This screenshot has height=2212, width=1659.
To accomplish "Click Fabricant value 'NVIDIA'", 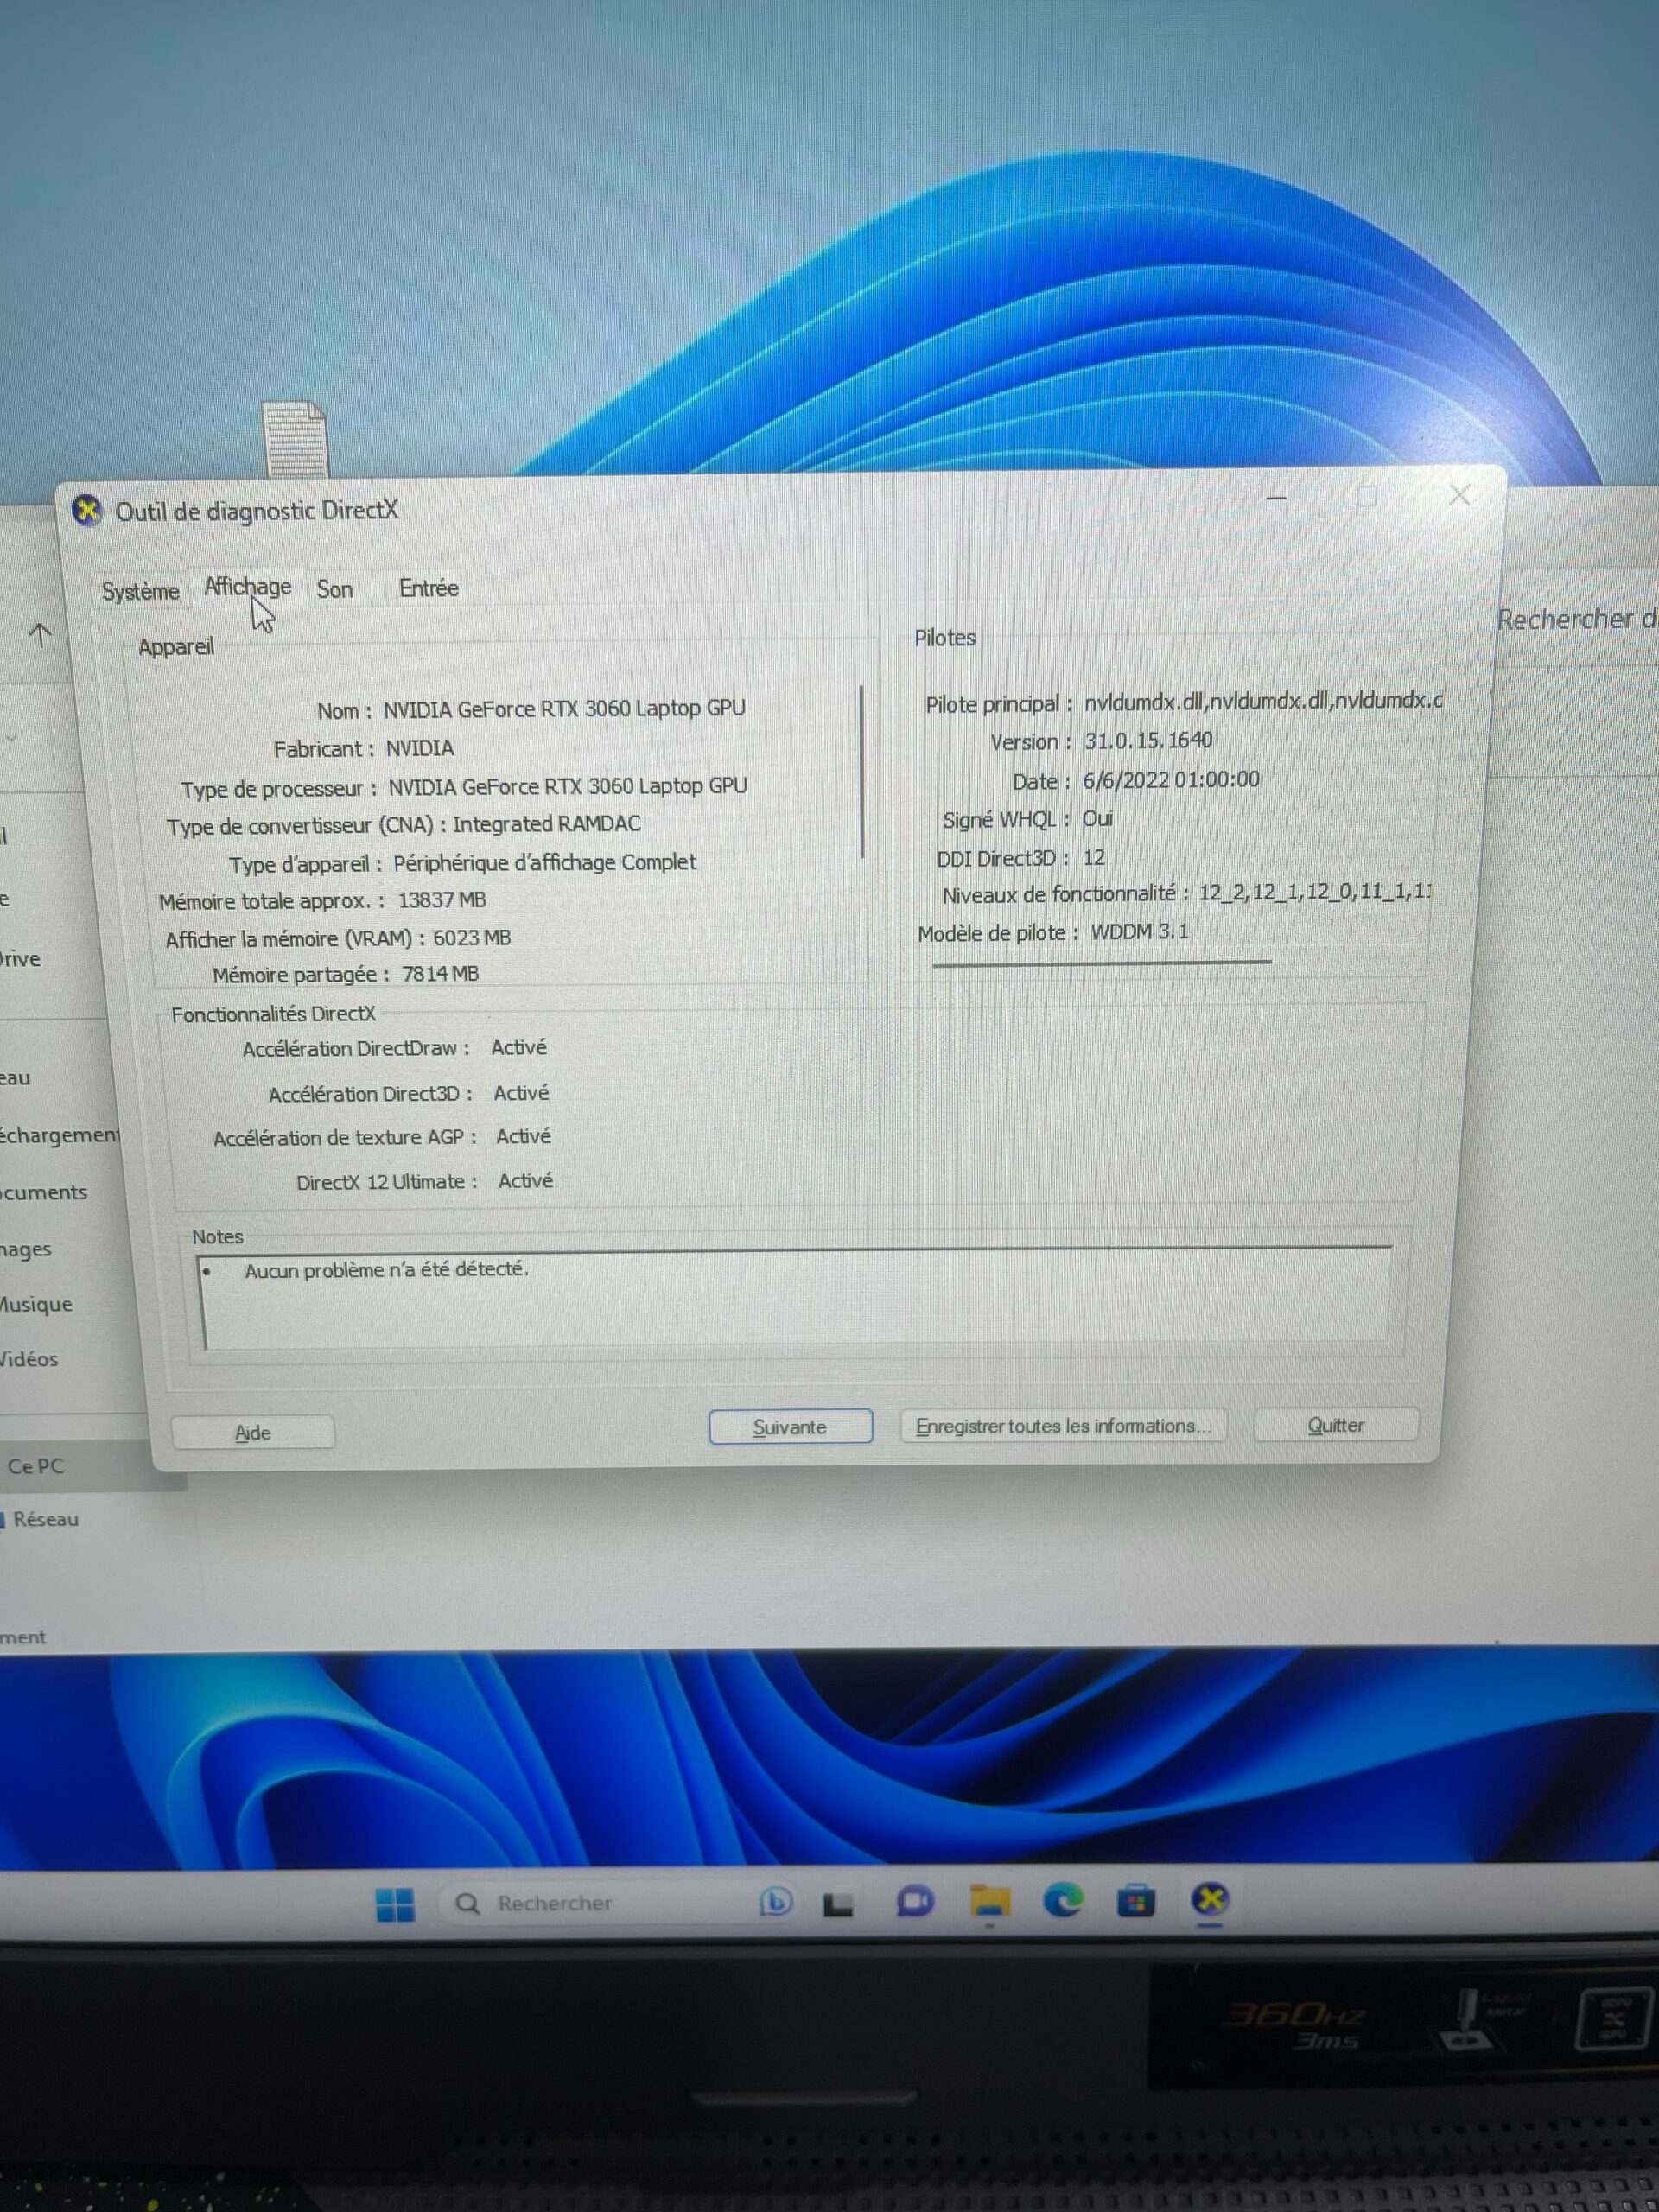I will point(420,748).
